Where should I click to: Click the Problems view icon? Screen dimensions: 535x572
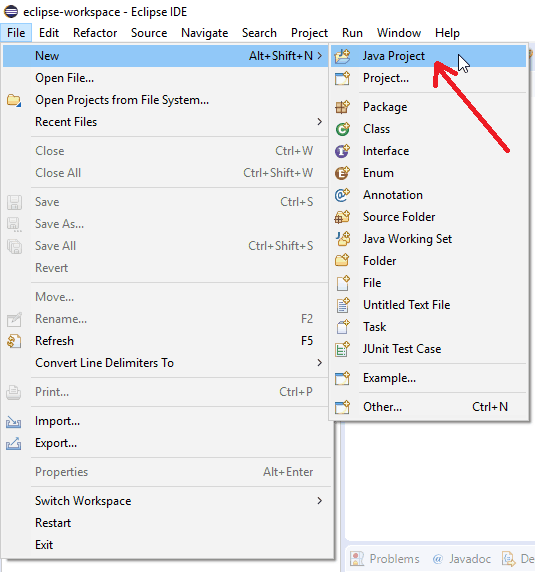point(357,559)
